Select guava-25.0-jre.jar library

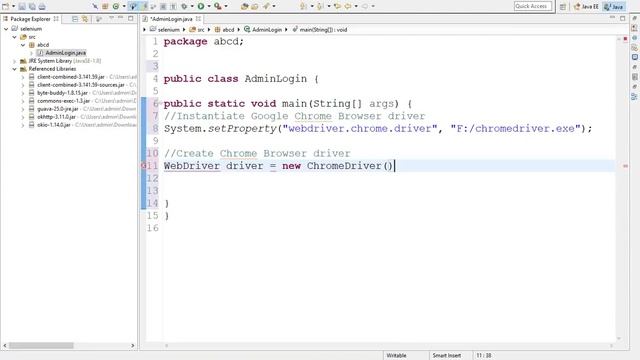(x=58, y=109)
